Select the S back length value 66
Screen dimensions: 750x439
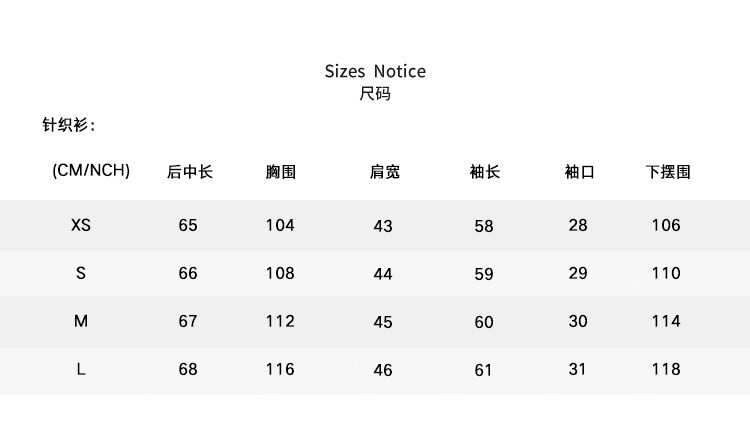[188, 273]
